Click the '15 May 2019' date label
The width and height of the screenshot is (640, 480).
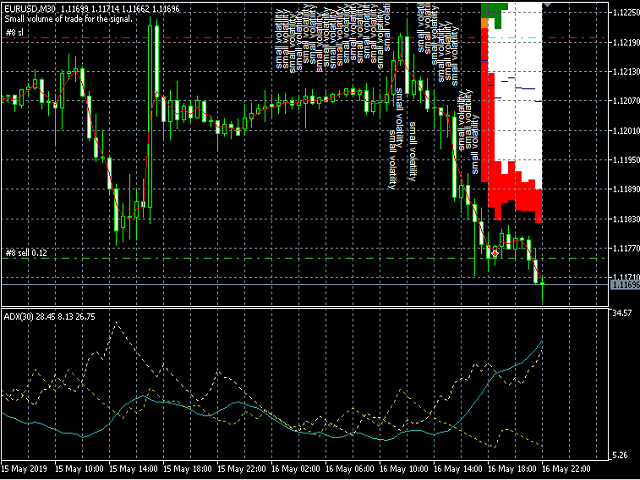point(25,469)
